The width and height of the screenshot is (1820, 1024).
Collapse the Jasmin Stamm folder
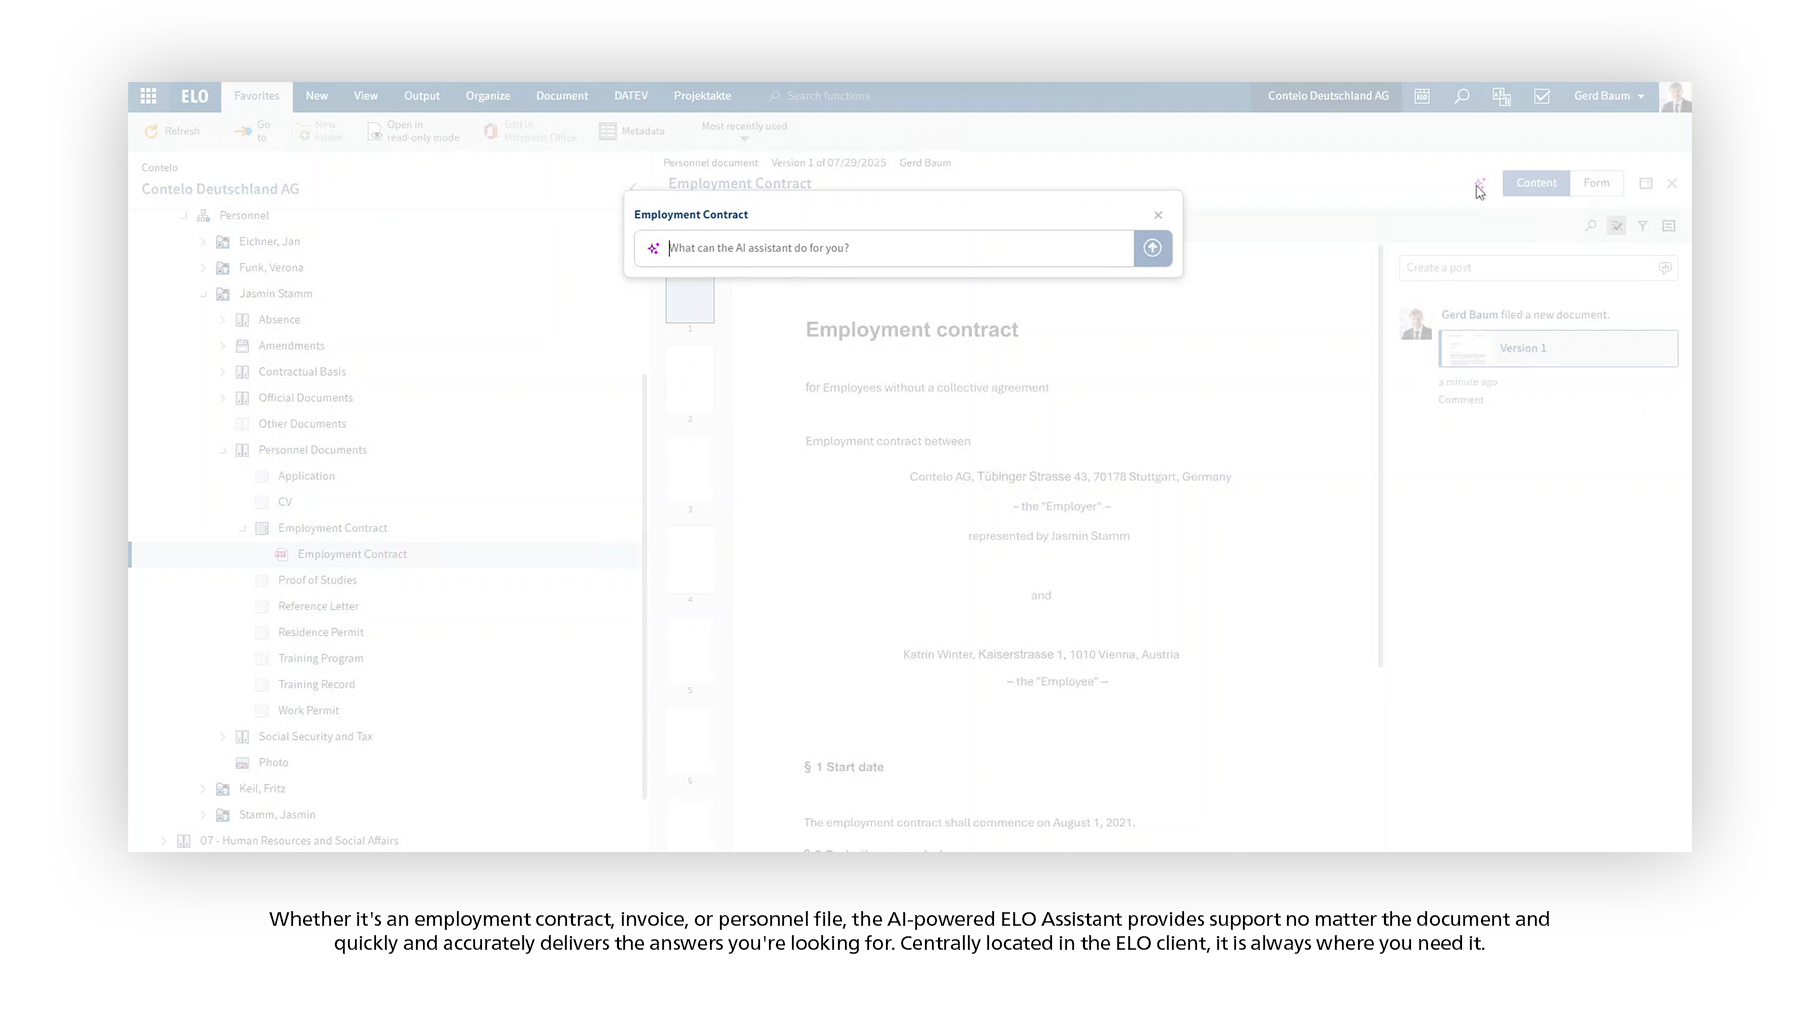coord(205,293)
